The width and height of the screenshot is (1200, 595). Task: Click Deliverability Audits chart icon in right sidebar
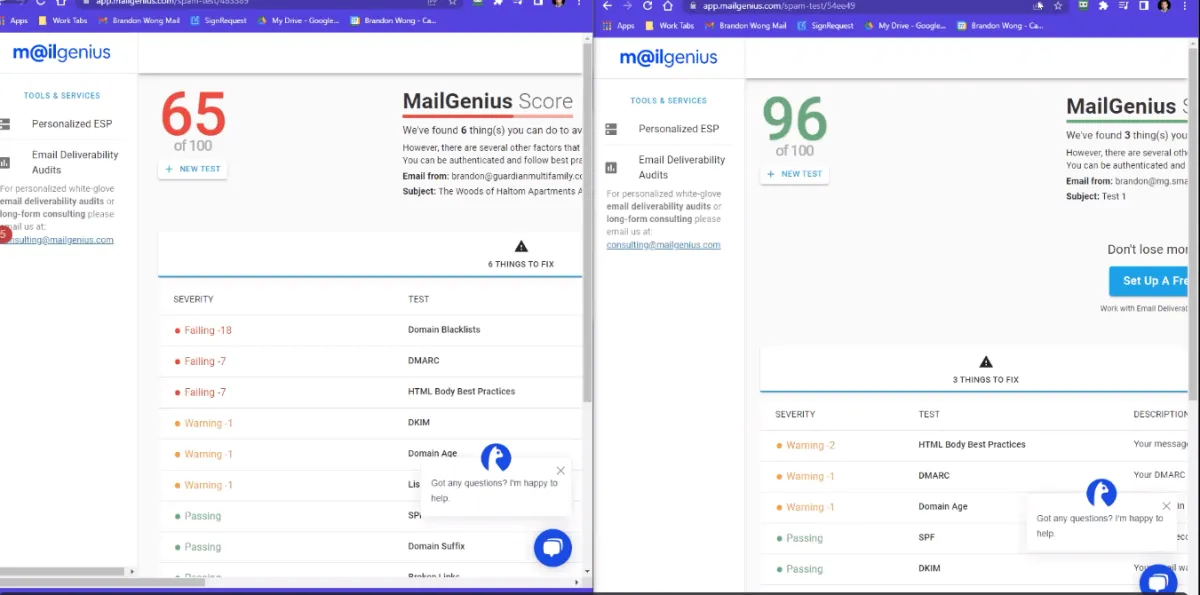(611, 167)
